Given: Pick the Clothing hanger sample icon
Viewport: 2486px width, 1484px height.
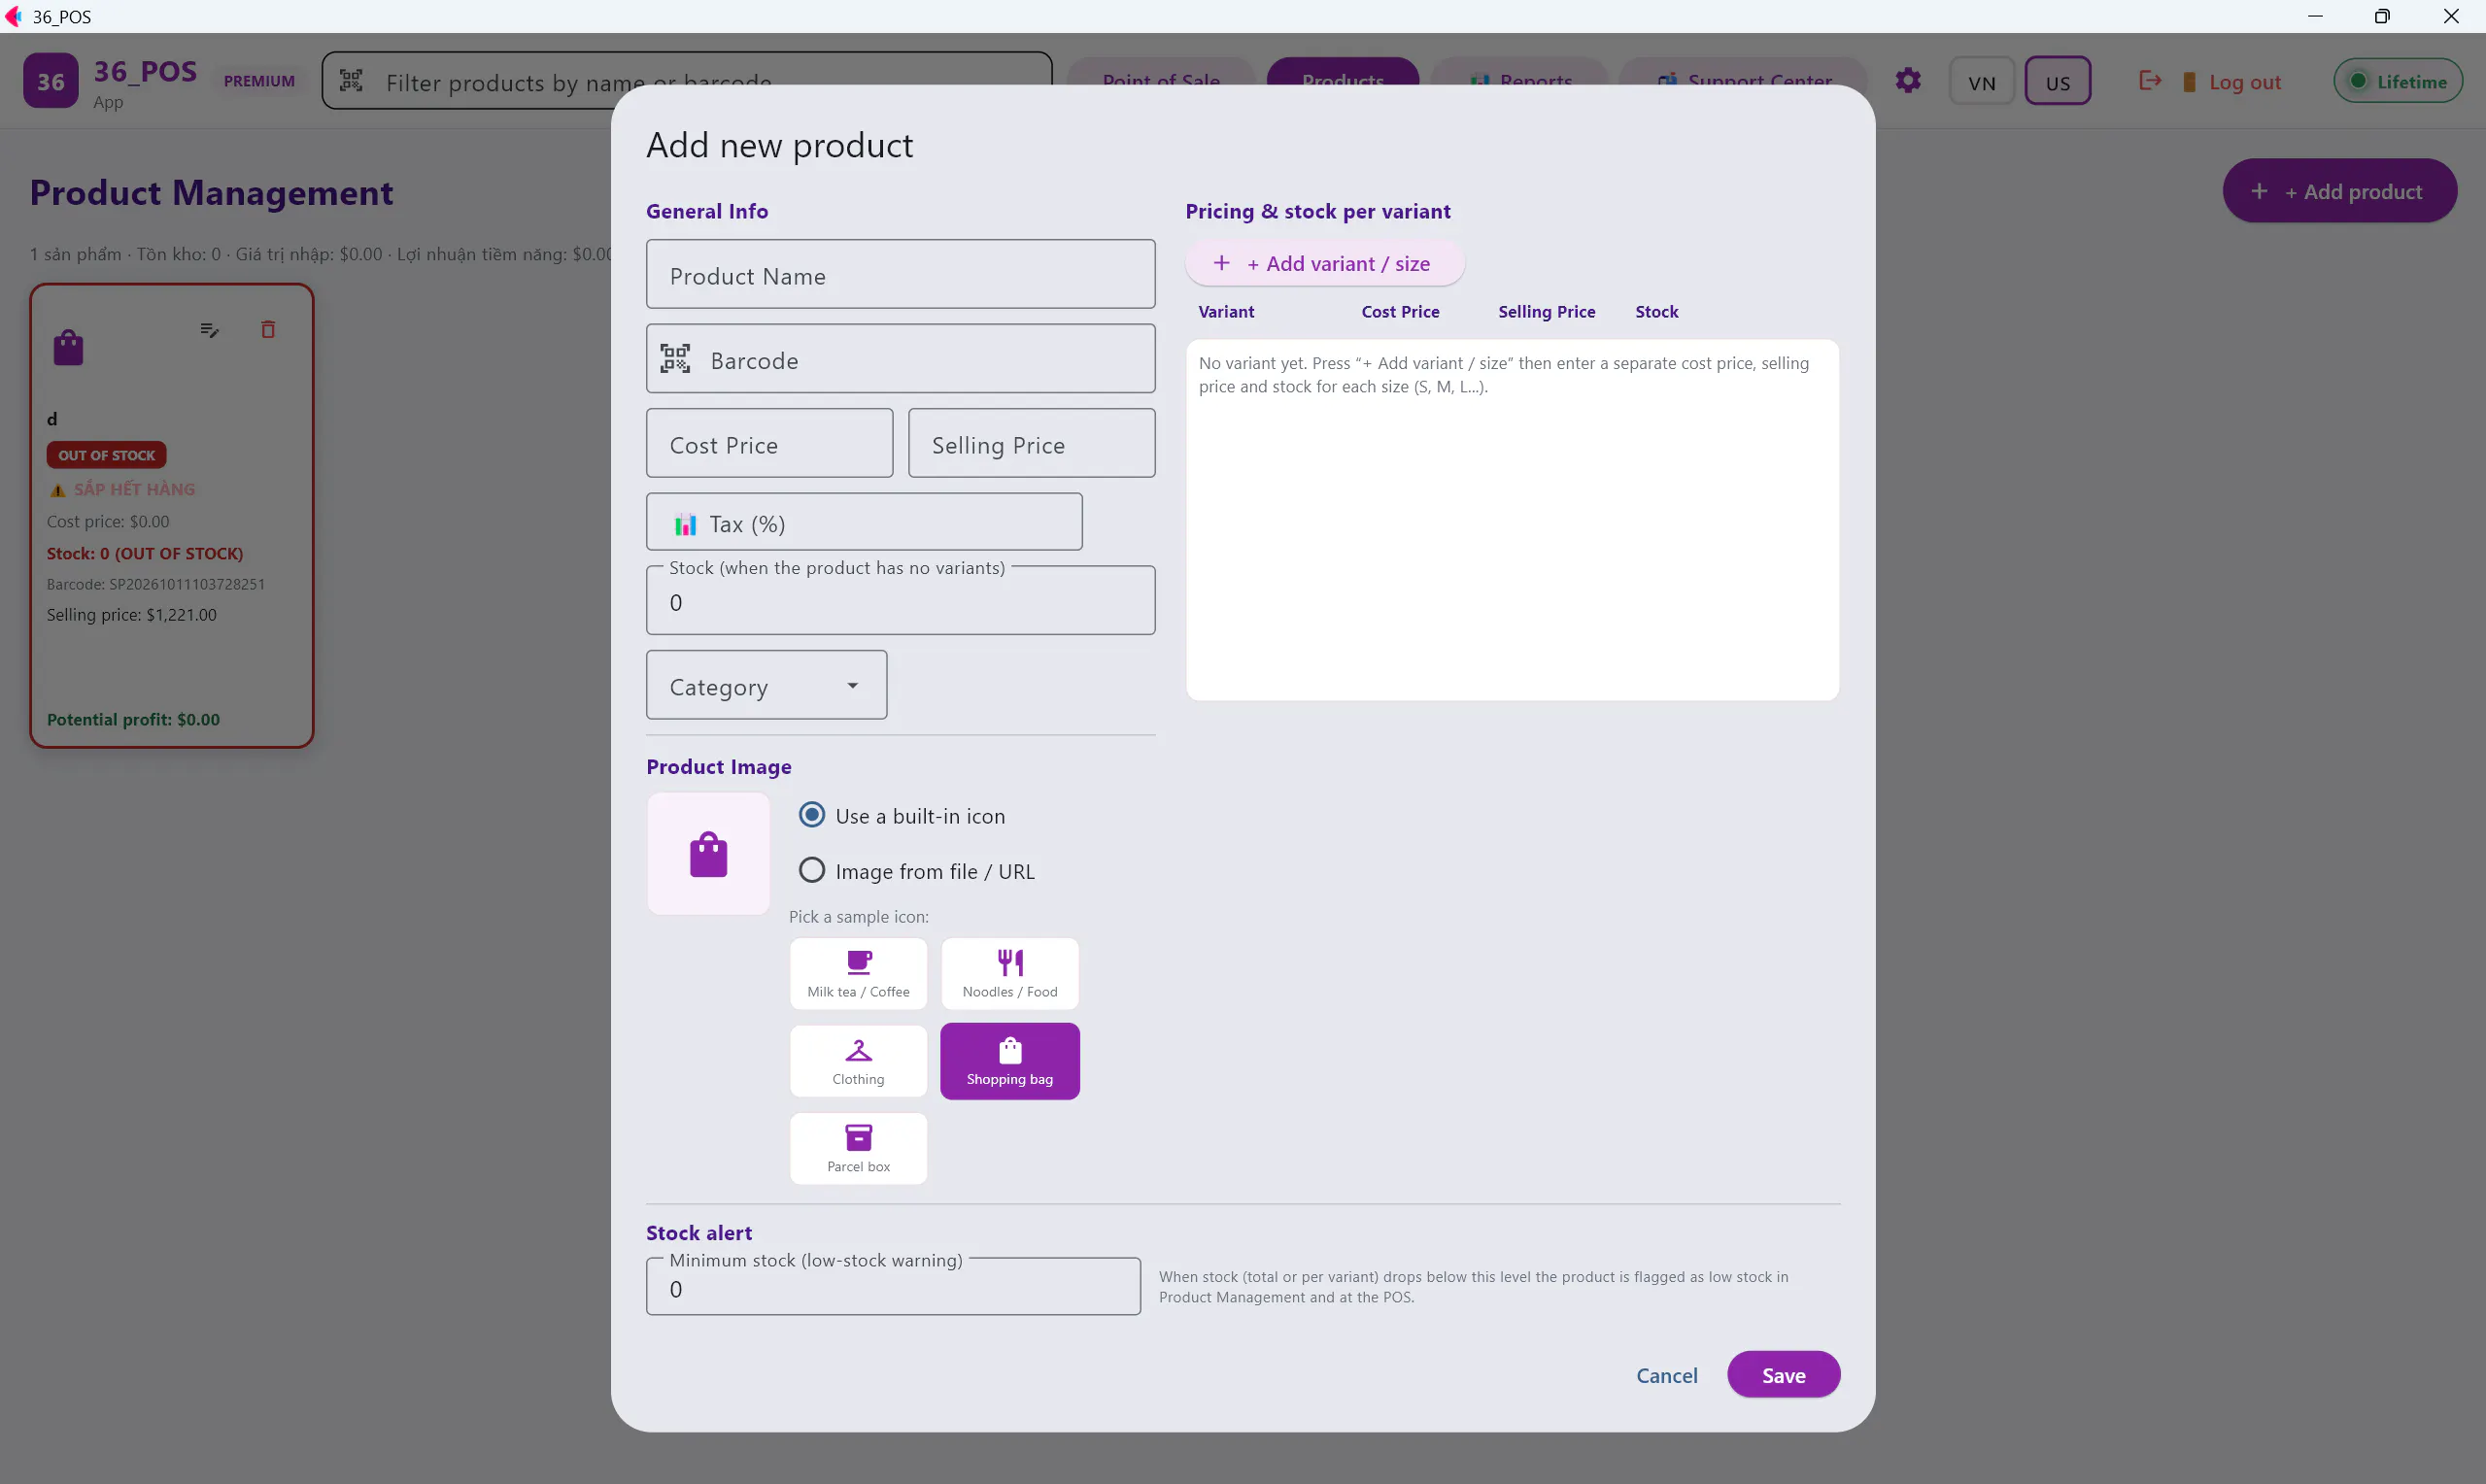Looking at the screenshot, I should click(858, 1061).
